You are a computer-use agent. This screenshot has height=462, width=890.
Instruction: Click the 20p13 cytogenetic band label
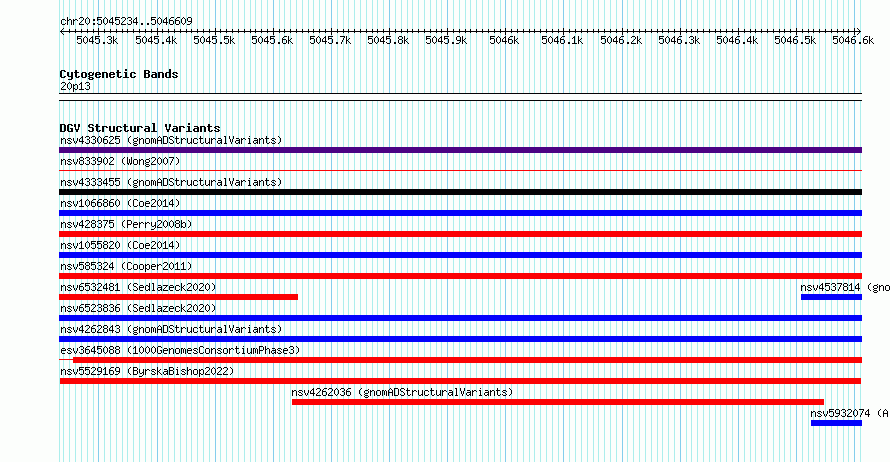pos(75,86)
